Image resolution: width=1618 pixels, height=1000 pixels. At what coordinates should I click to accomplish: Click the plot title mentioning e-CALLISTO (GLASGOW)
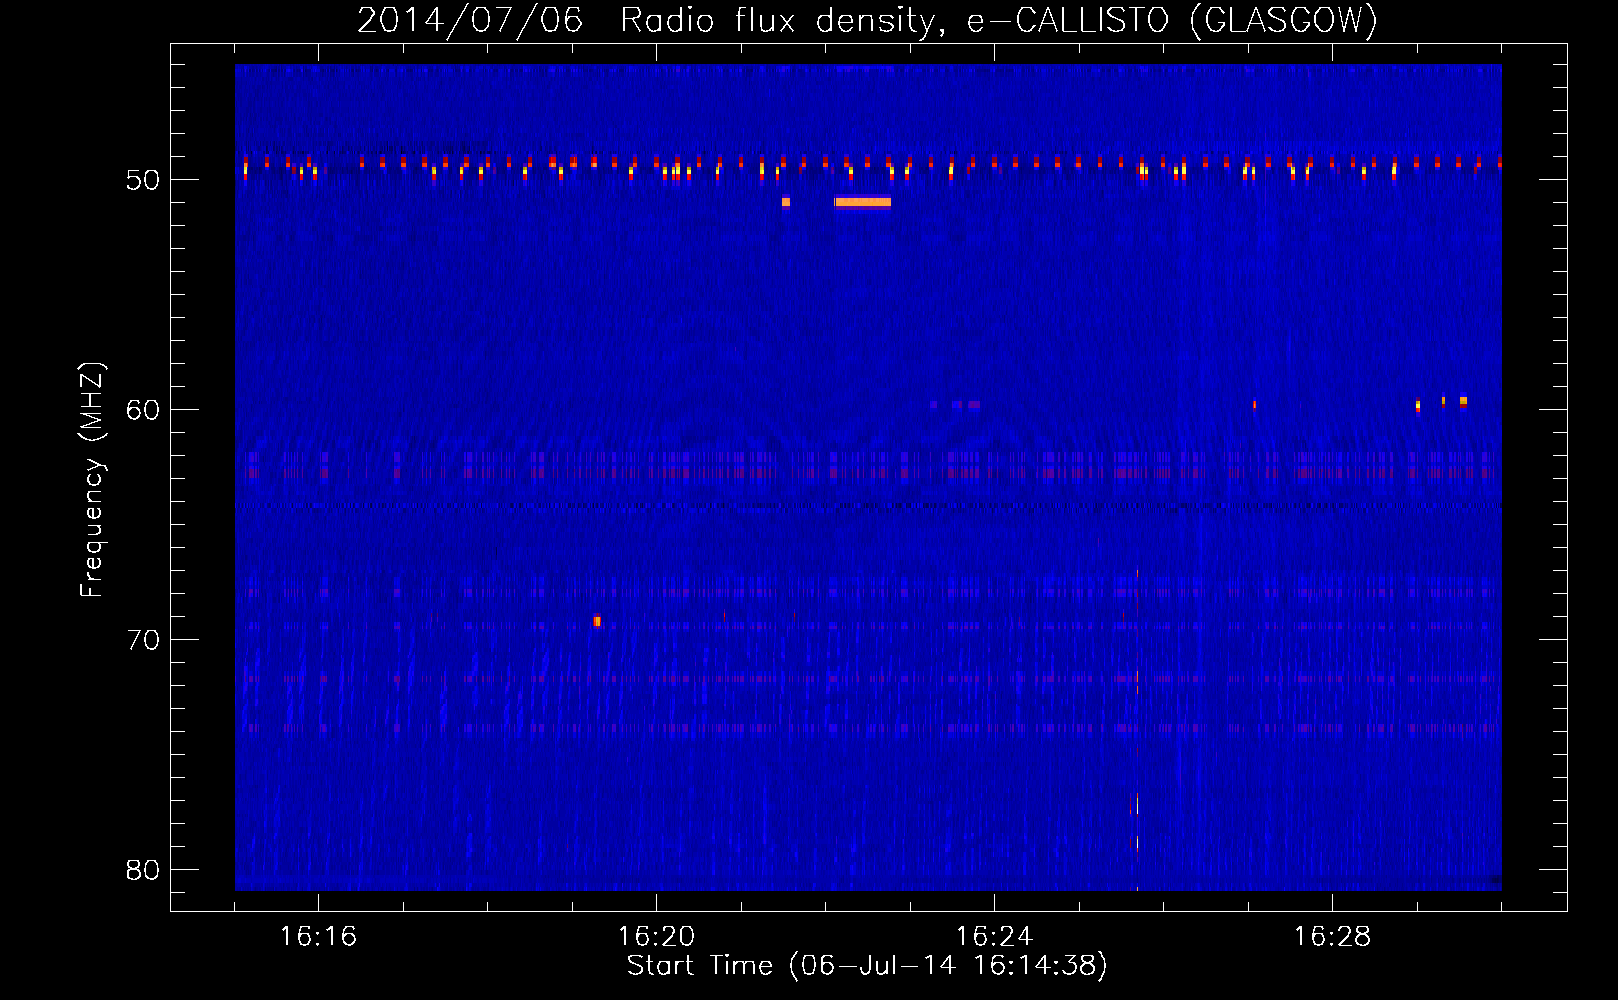[867, 20]
